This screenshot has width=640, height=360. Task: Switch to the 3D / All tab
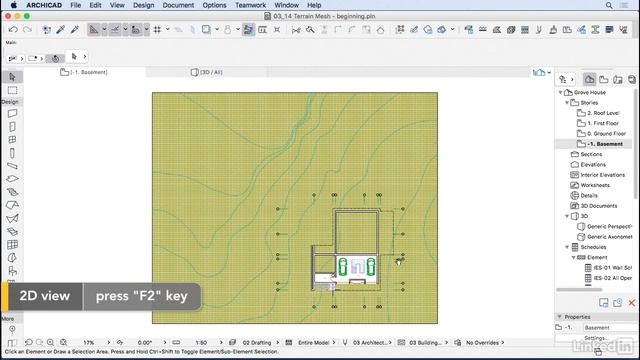207,72
